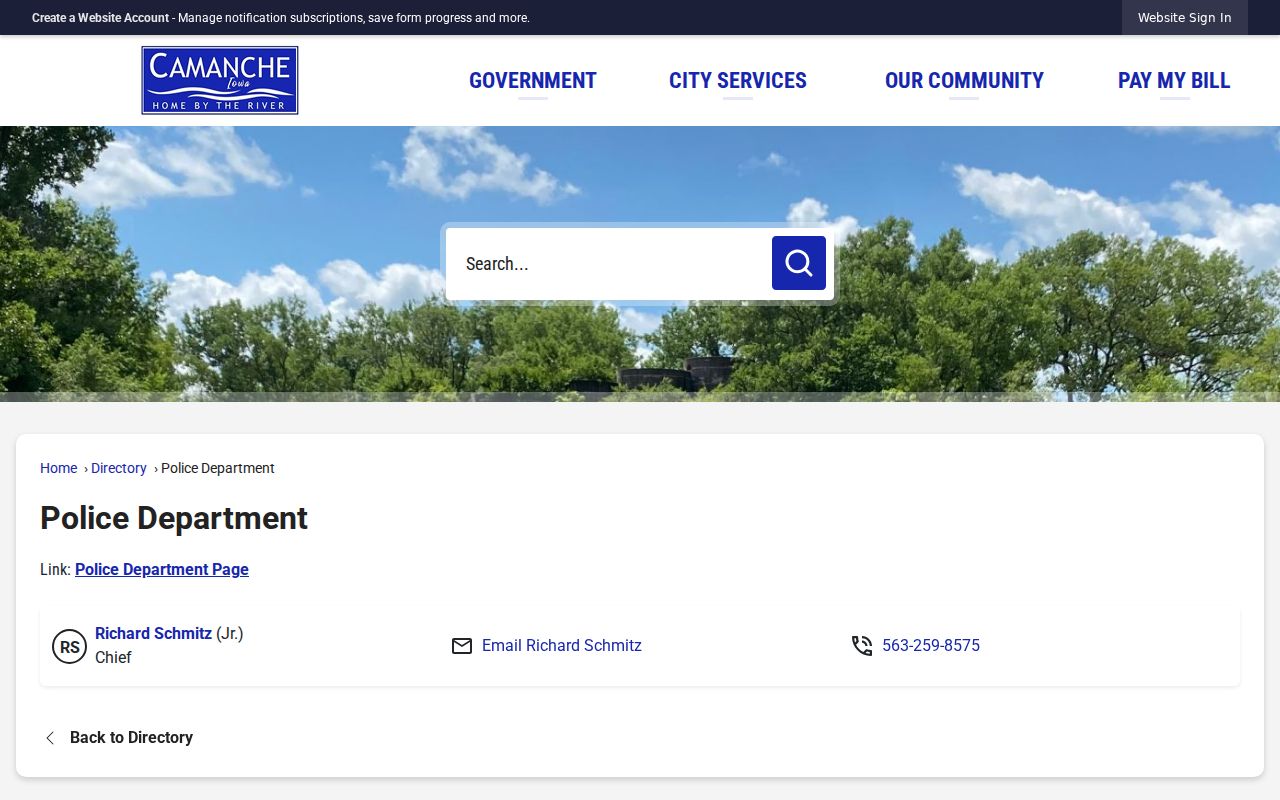The image size is (1280, 800).
Task: Focus the Search input field
Action: click(609, 264)
